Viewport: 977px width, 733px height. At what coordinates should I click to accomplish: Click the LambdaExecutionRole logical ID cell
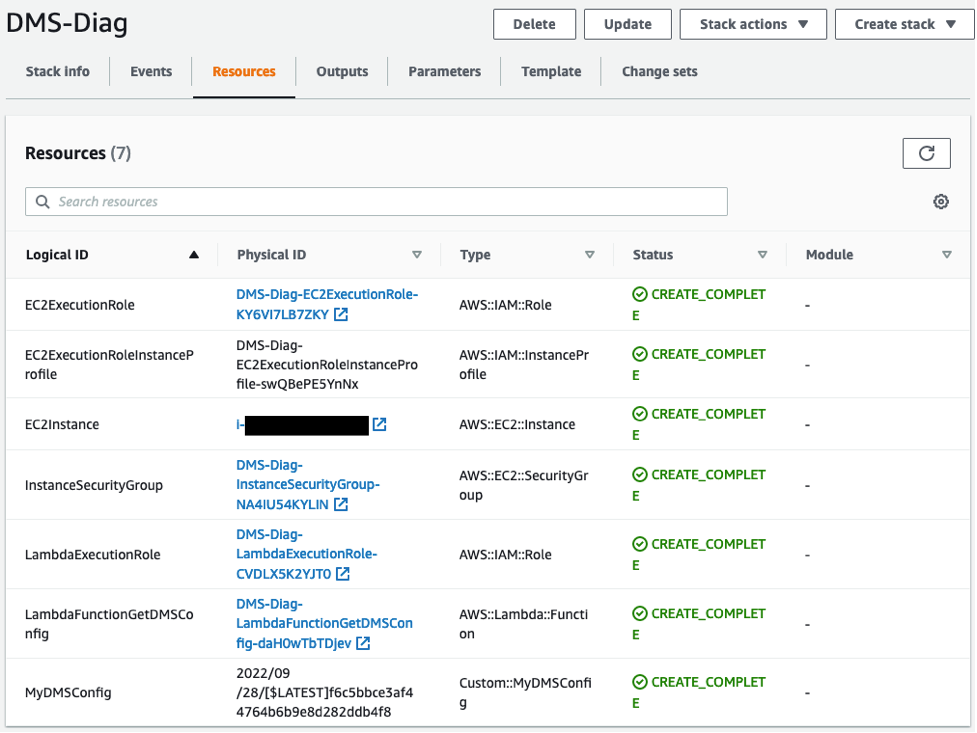92,555
